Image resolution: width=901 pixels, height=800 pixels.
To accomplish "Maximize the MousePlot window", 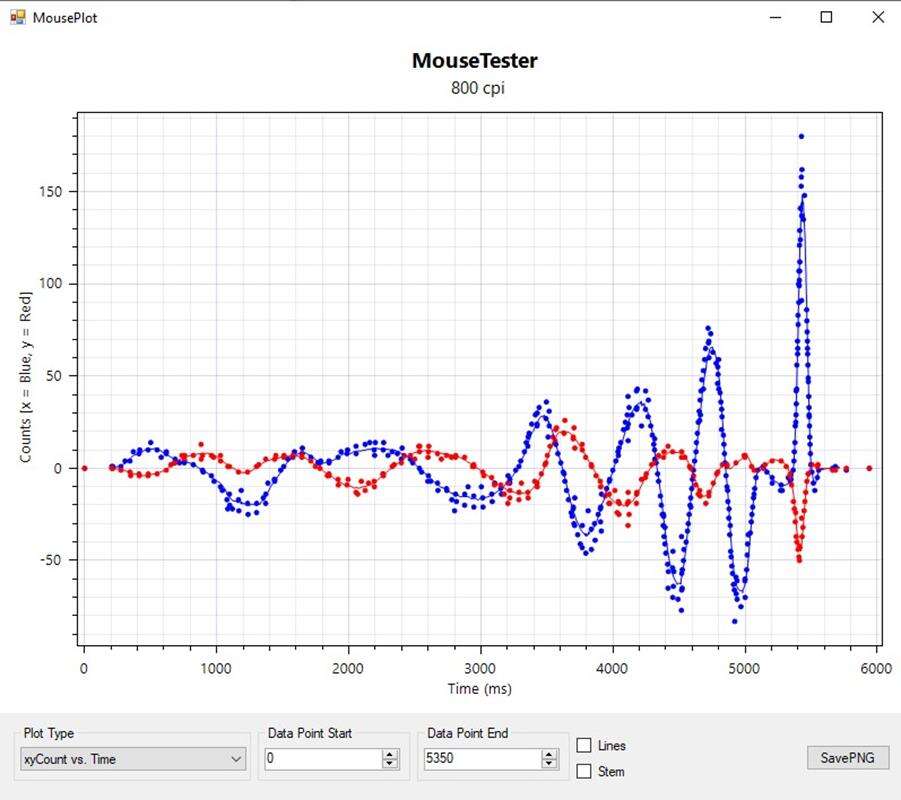I will pyautogui.click(x=826, y=17).
